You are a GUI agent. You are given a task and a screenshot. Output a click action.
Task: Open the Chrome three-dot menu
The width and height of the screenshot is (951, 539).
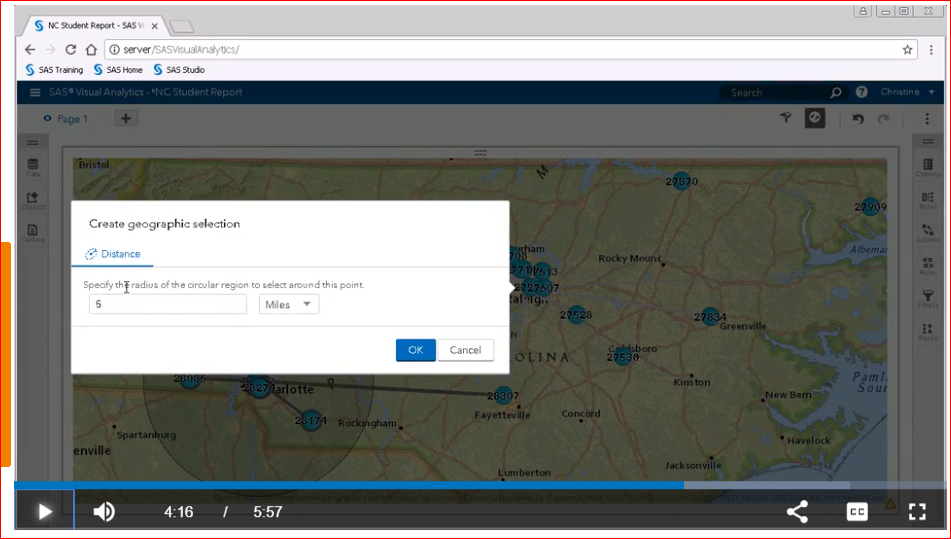(x=931, y=50)
